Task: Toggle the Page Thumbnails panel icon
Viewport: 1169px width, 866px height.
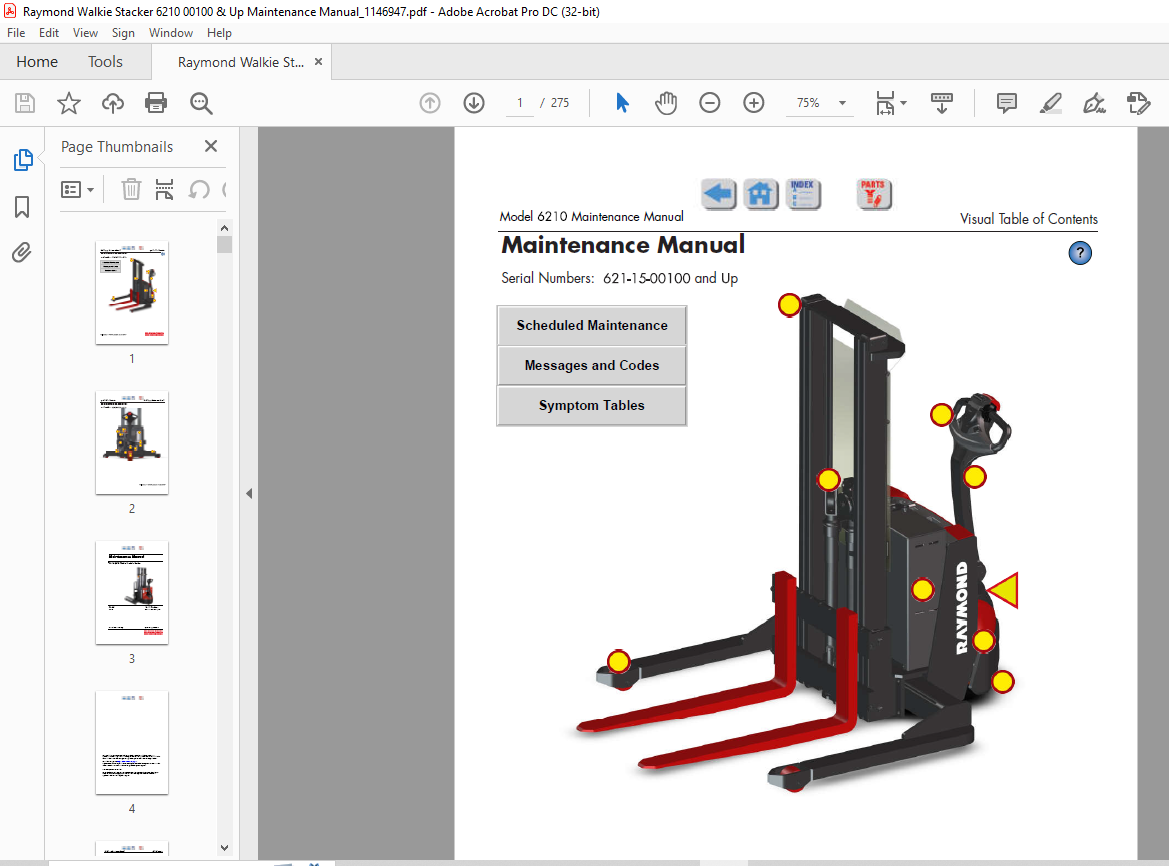Action: coord(22,160)
